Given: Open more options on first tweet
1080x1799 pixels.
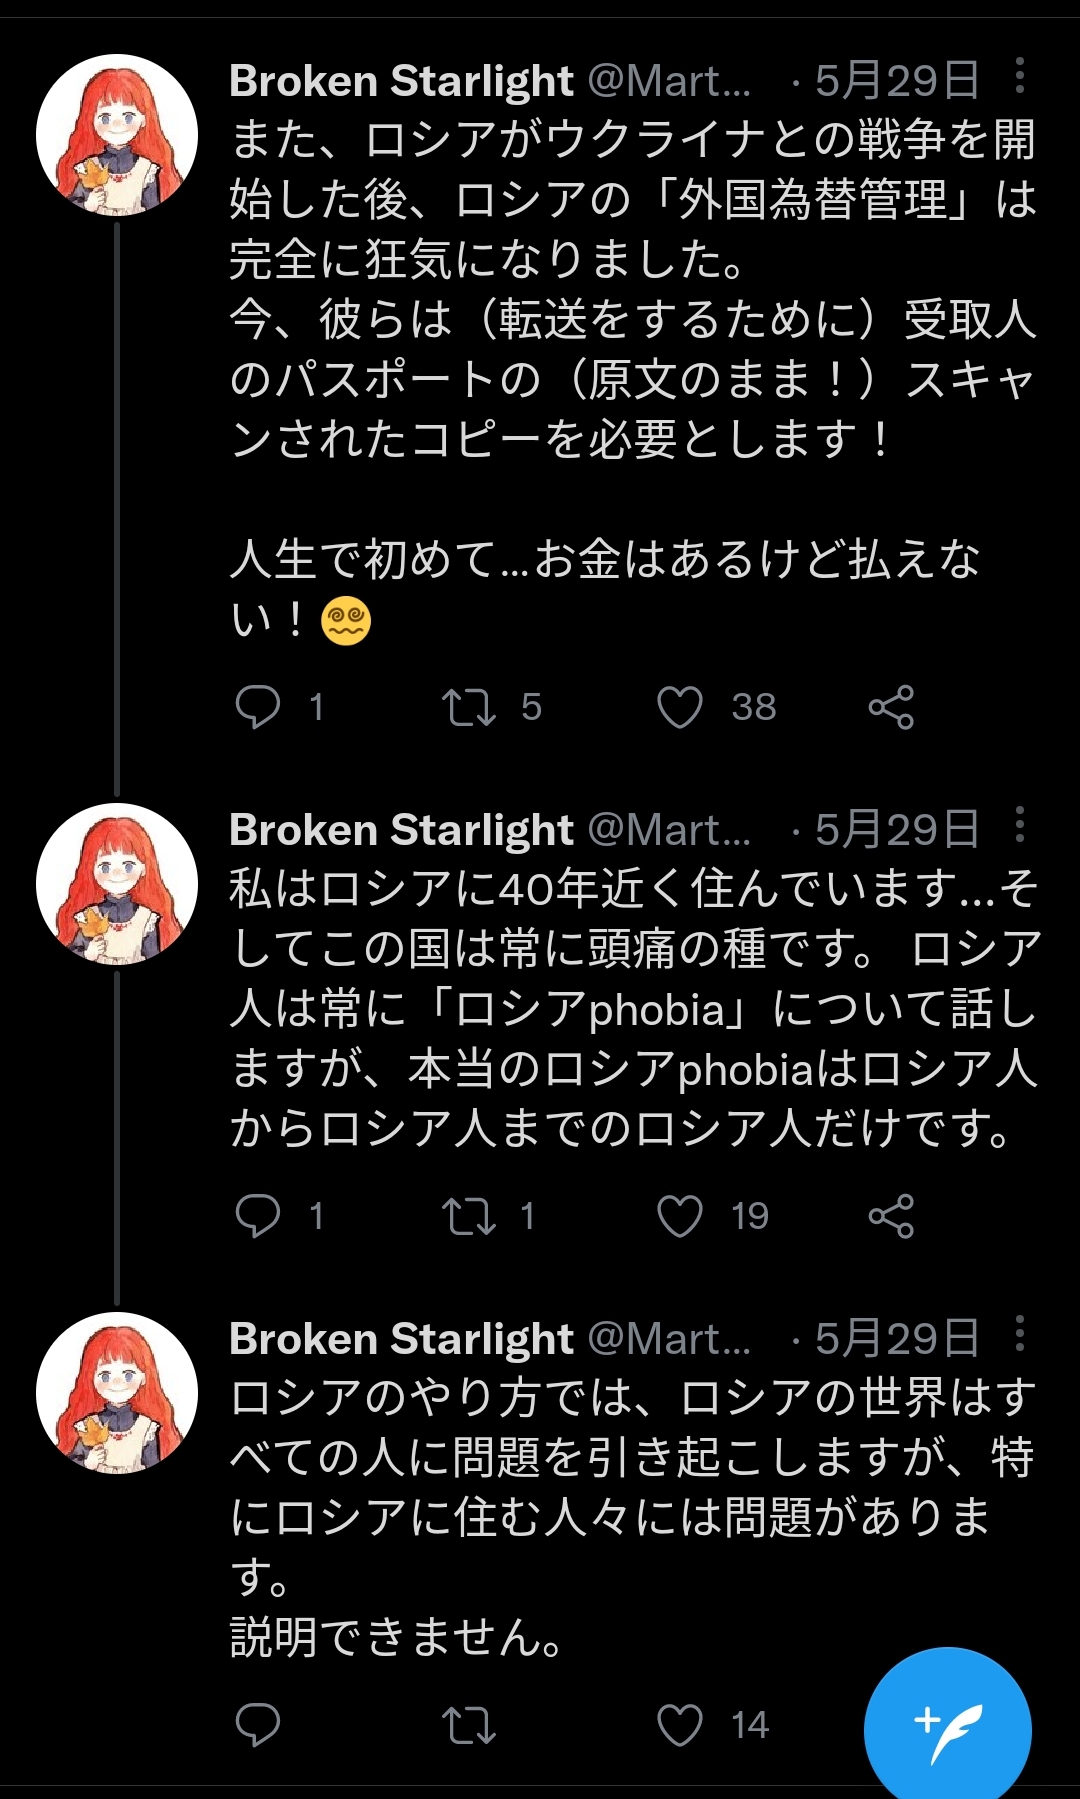Looking at the screenshot, I should tap(1019, 76).
